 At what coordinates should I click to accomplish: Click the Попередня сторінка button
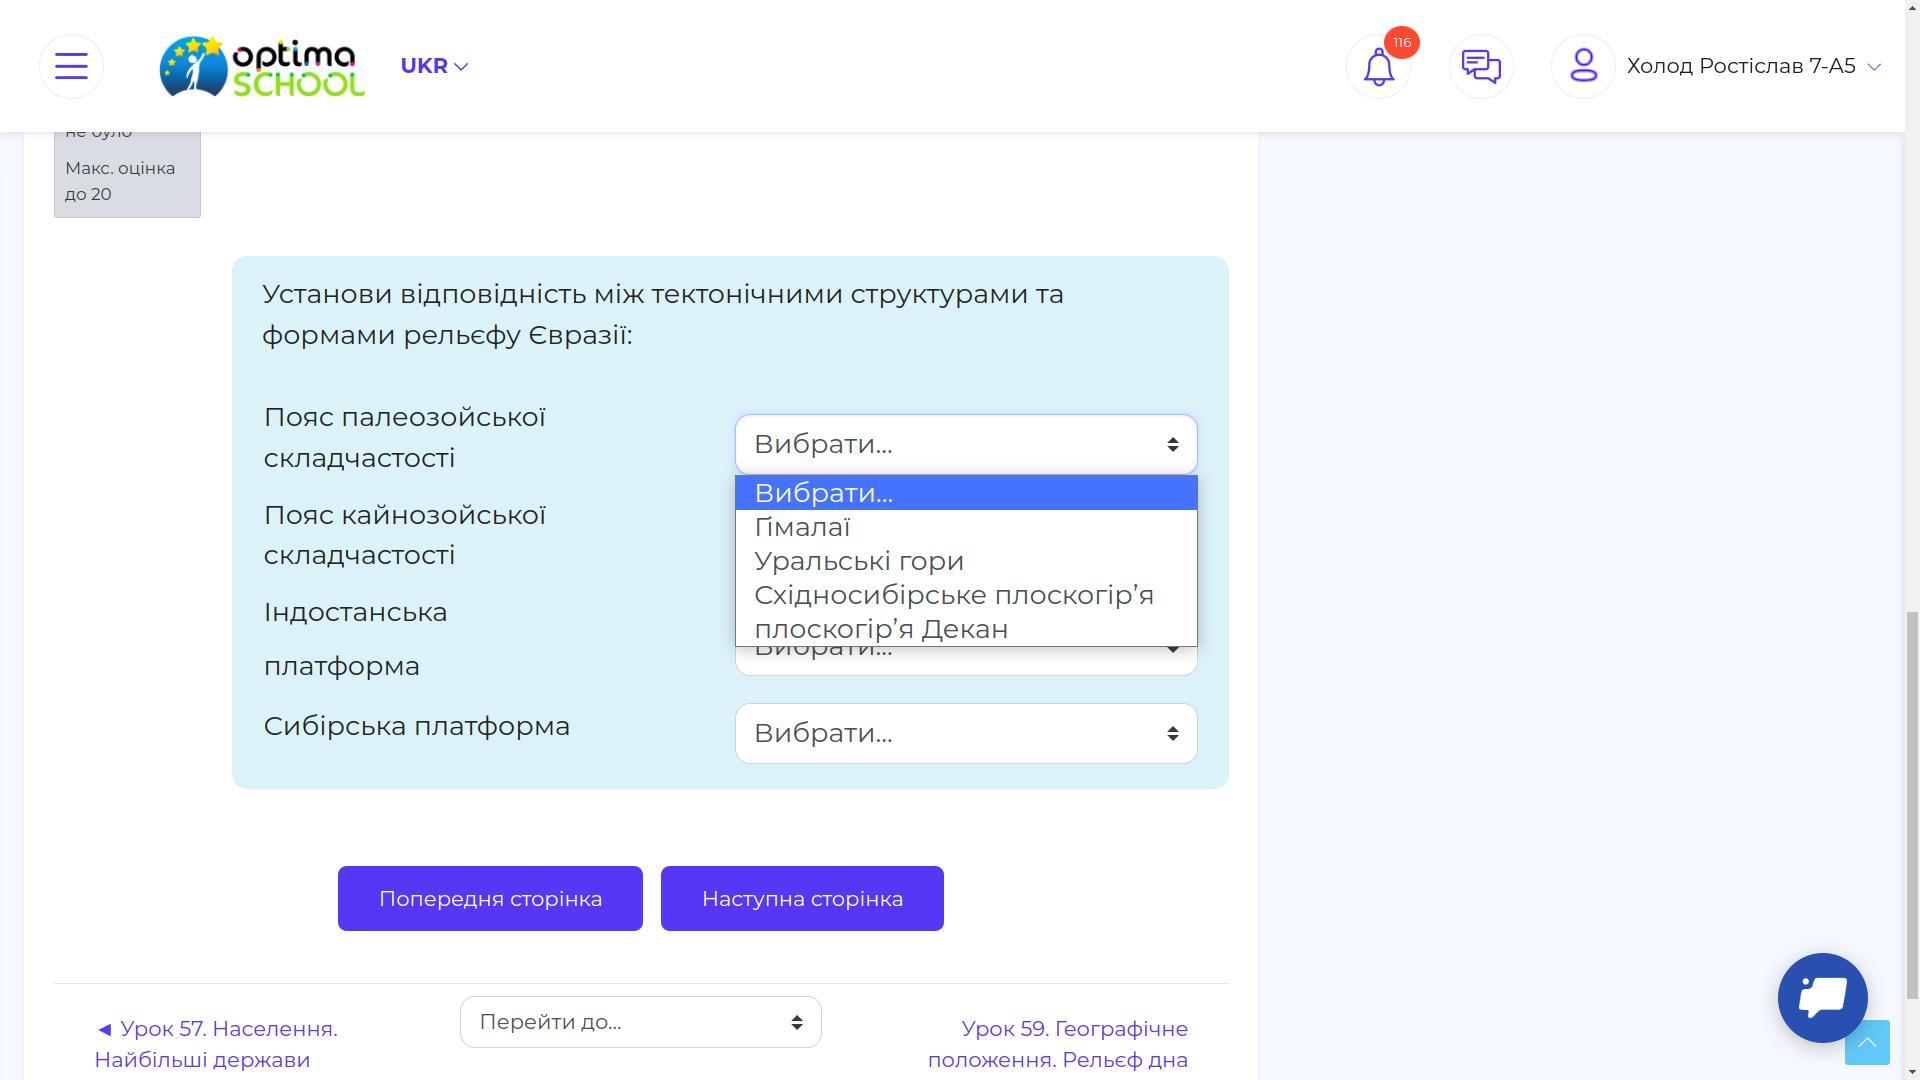pyautogui.click(x=490, y=898)
